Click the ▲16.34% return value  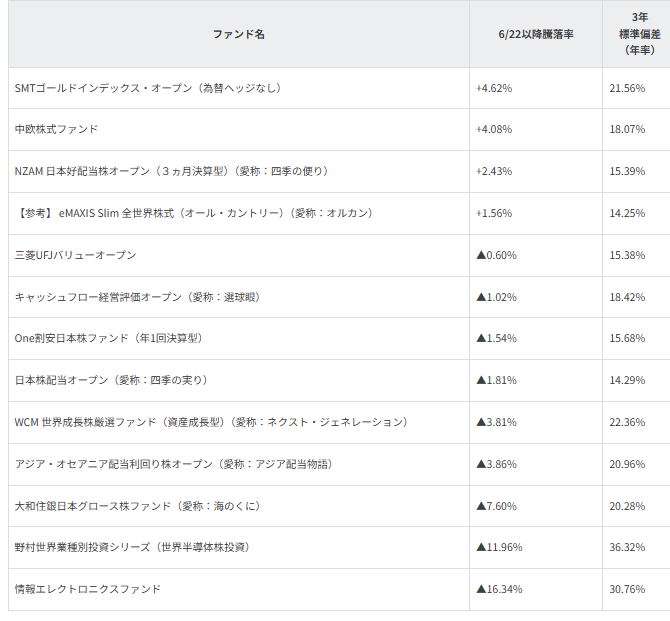pos(499,589)
